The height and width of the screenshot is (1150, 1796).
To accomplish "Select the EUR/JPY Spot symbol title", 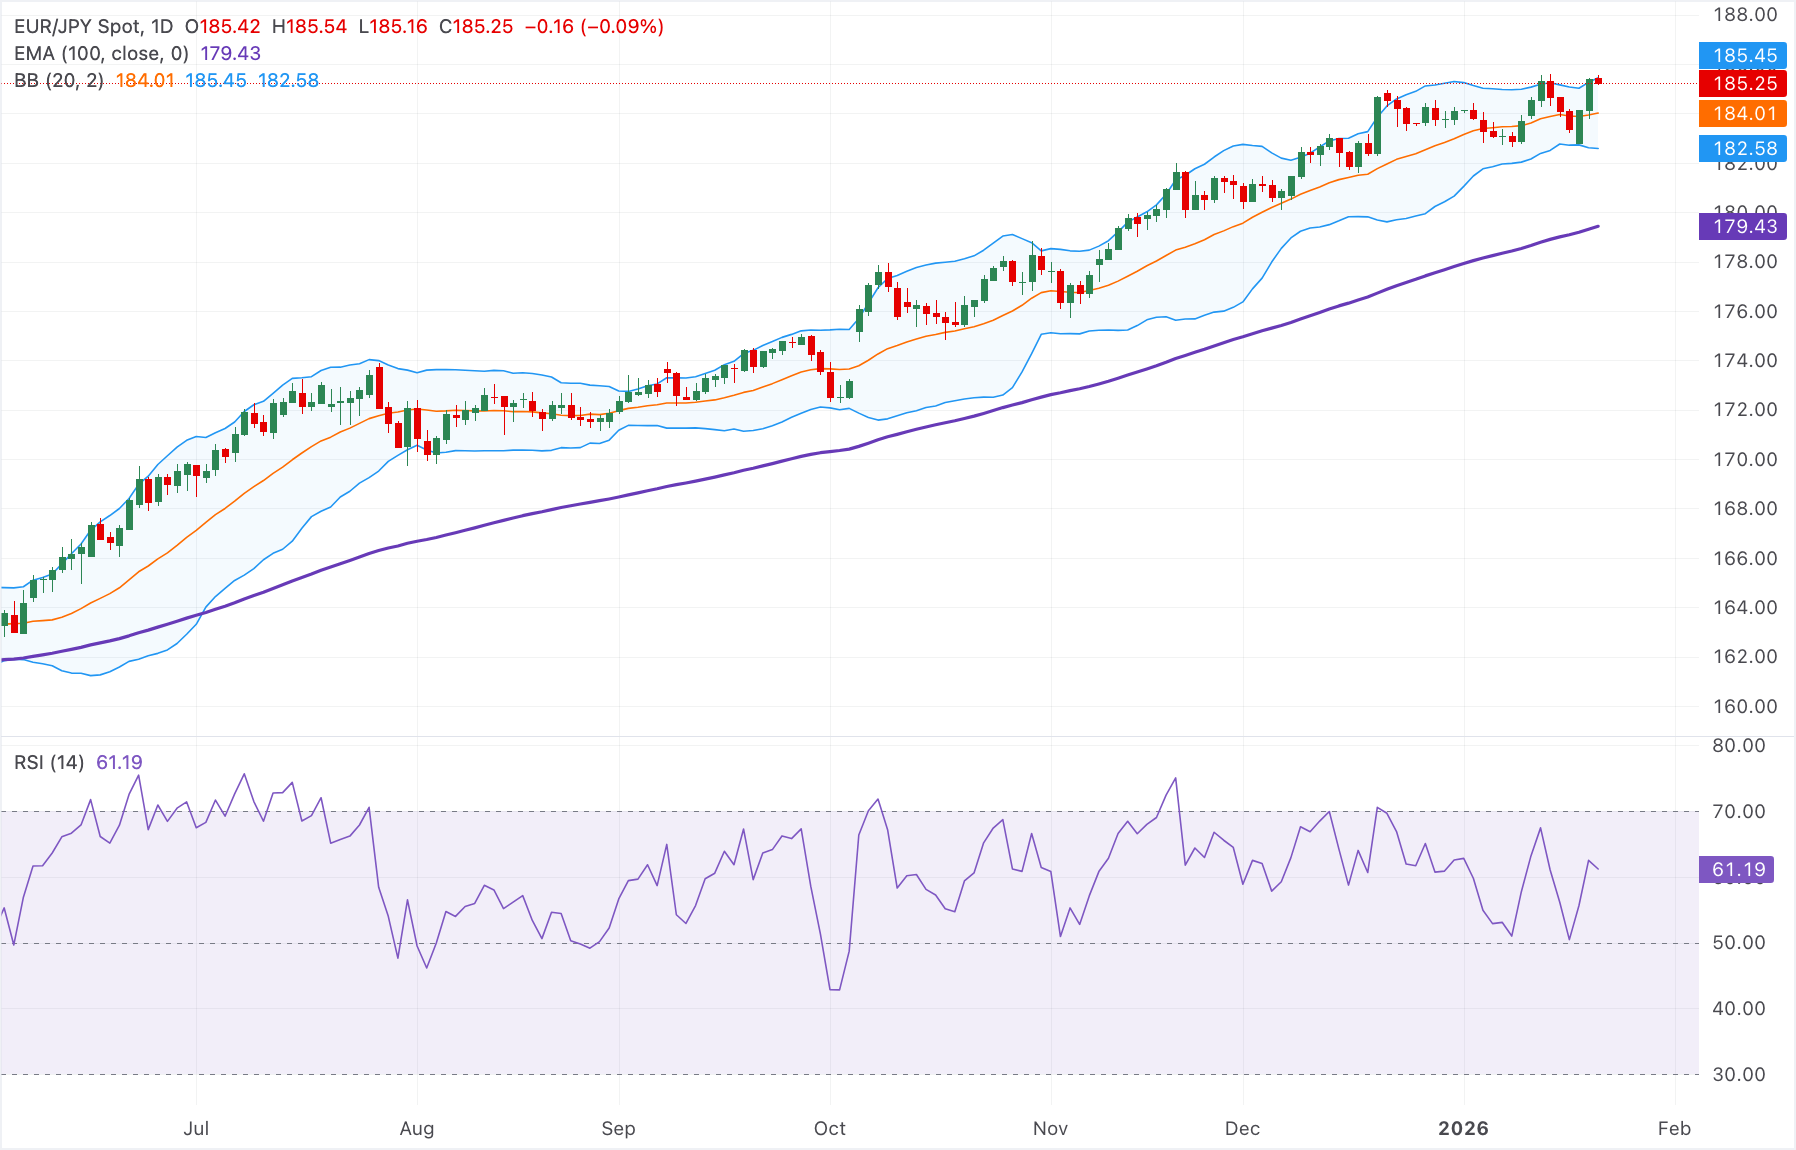I will [x=78, y=27].
